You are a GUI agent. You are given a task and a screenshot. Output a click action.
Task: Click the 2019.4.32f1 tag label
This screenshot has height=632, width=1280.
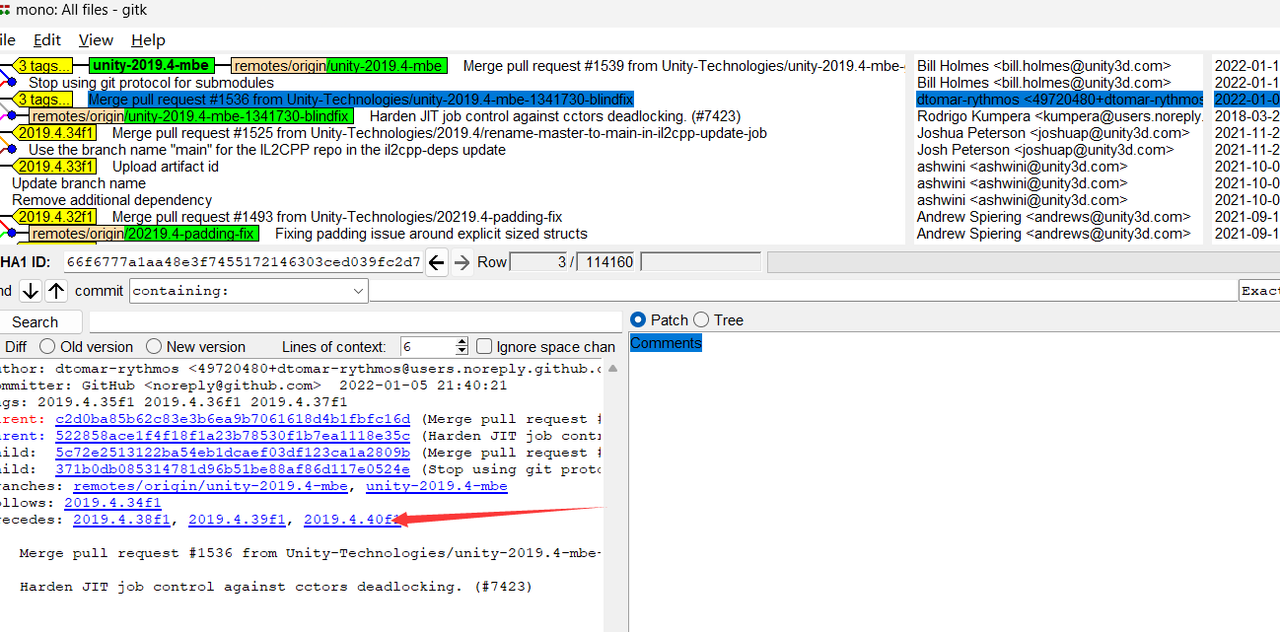click(x=56, y=217)
